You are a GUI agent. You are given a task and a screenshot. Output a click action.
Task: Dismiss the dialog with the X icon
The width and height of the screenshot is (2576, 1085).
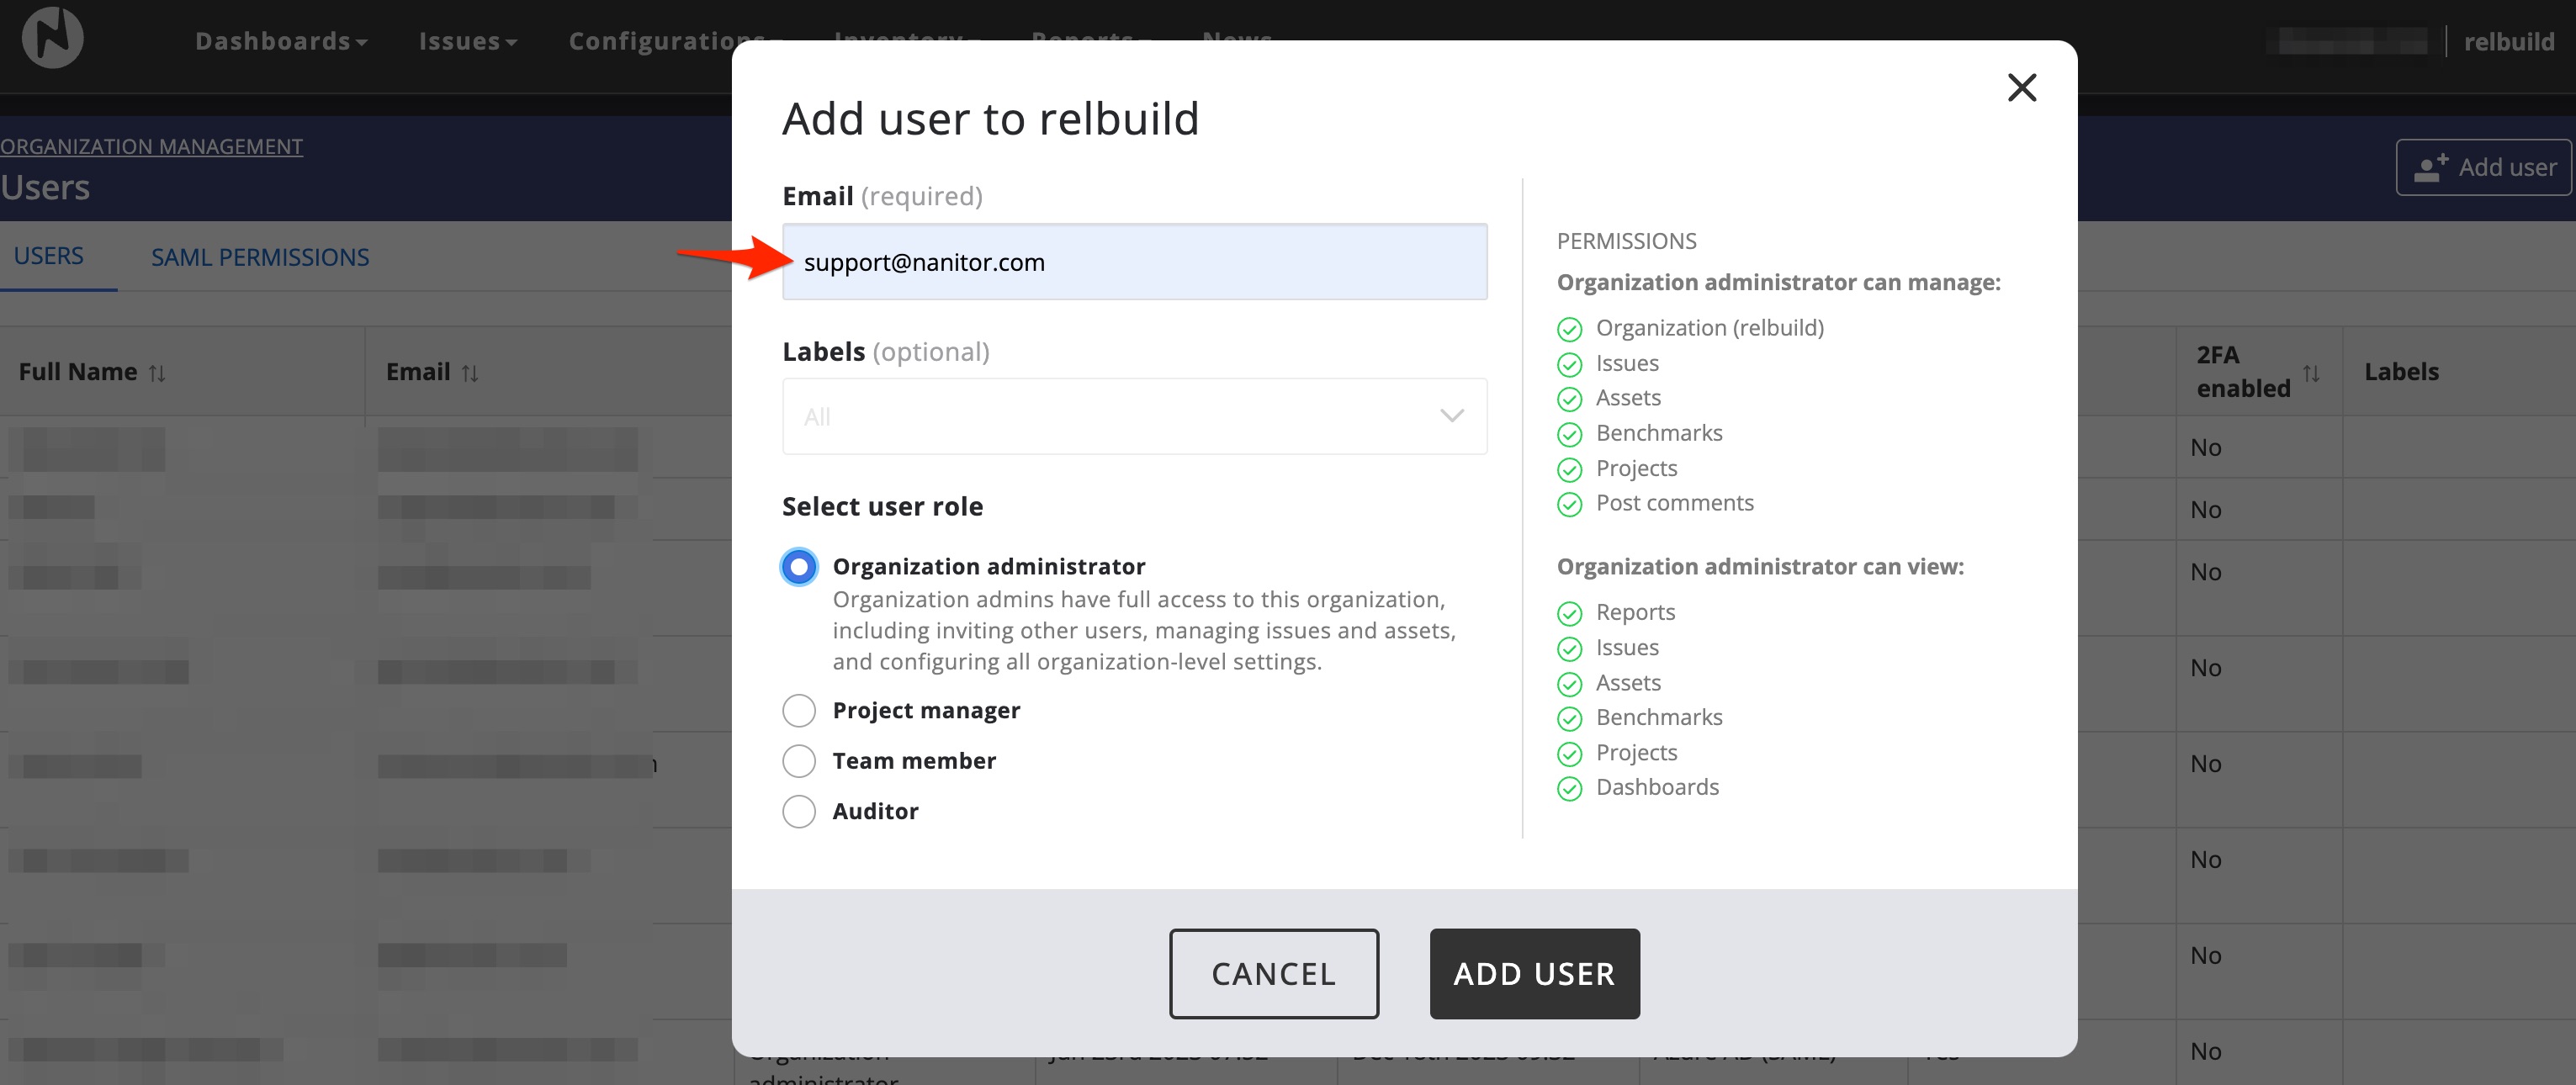[2022, 88]
